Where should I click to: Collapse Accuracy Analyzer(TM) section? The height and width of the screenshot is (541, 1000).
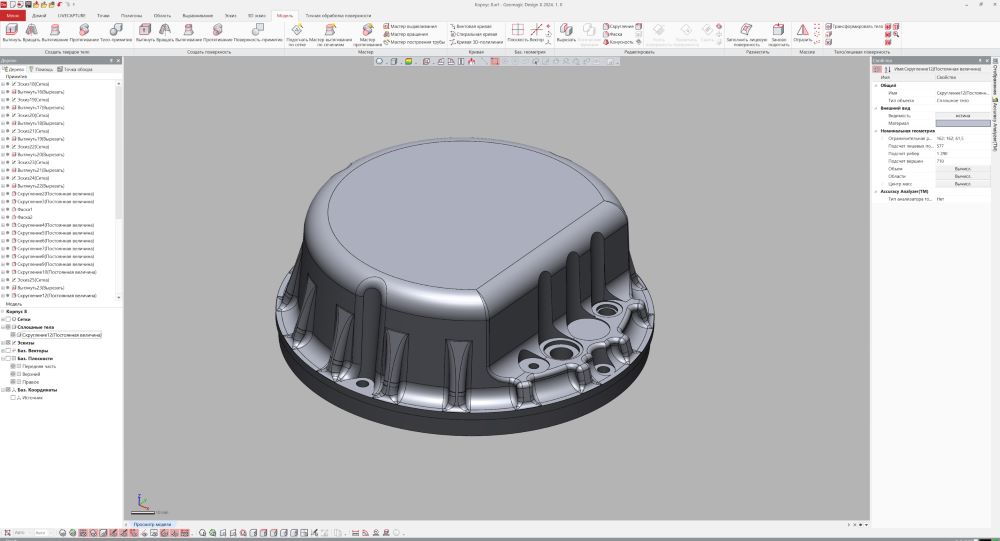(x=876, y=191)
